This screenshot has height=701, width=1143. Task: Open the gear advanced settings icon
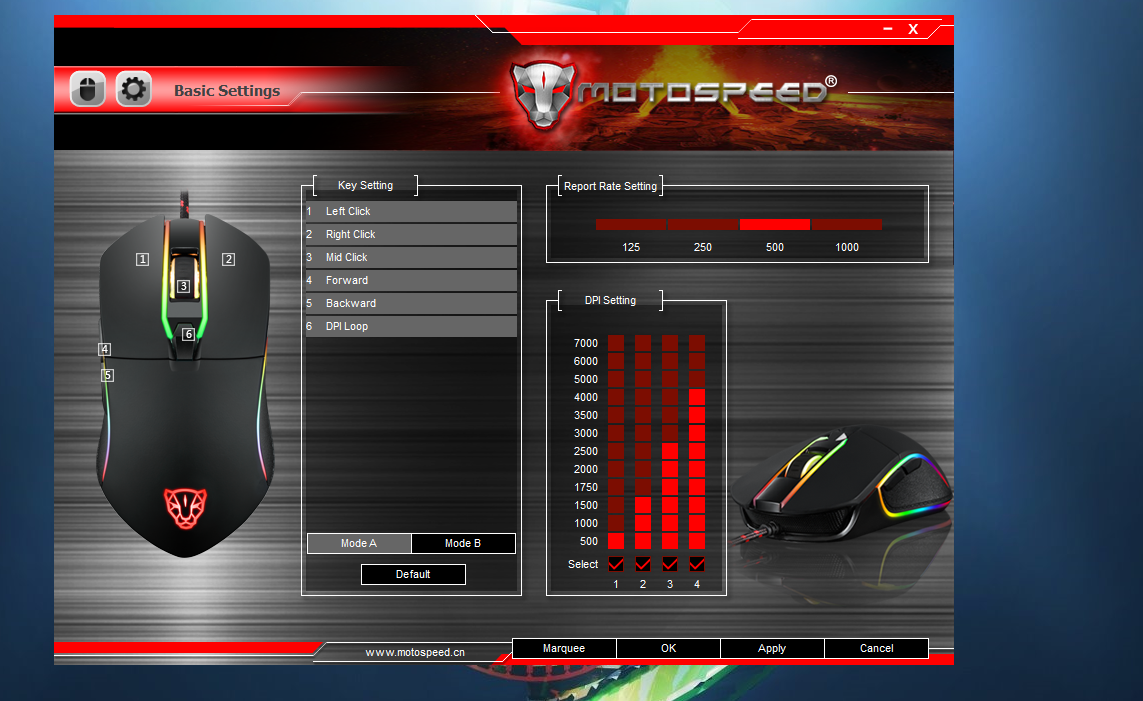coord(133,90)
